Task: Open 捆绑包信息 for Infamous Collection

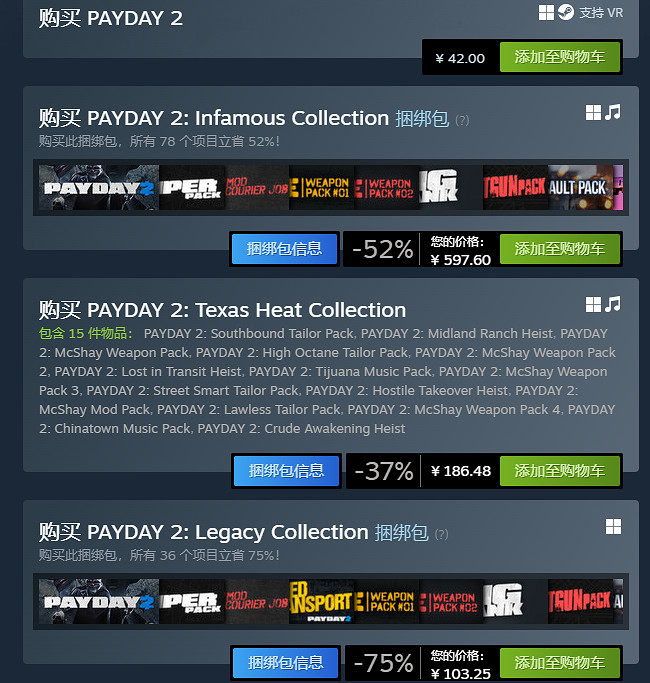Action: click(x=284, y=249)
